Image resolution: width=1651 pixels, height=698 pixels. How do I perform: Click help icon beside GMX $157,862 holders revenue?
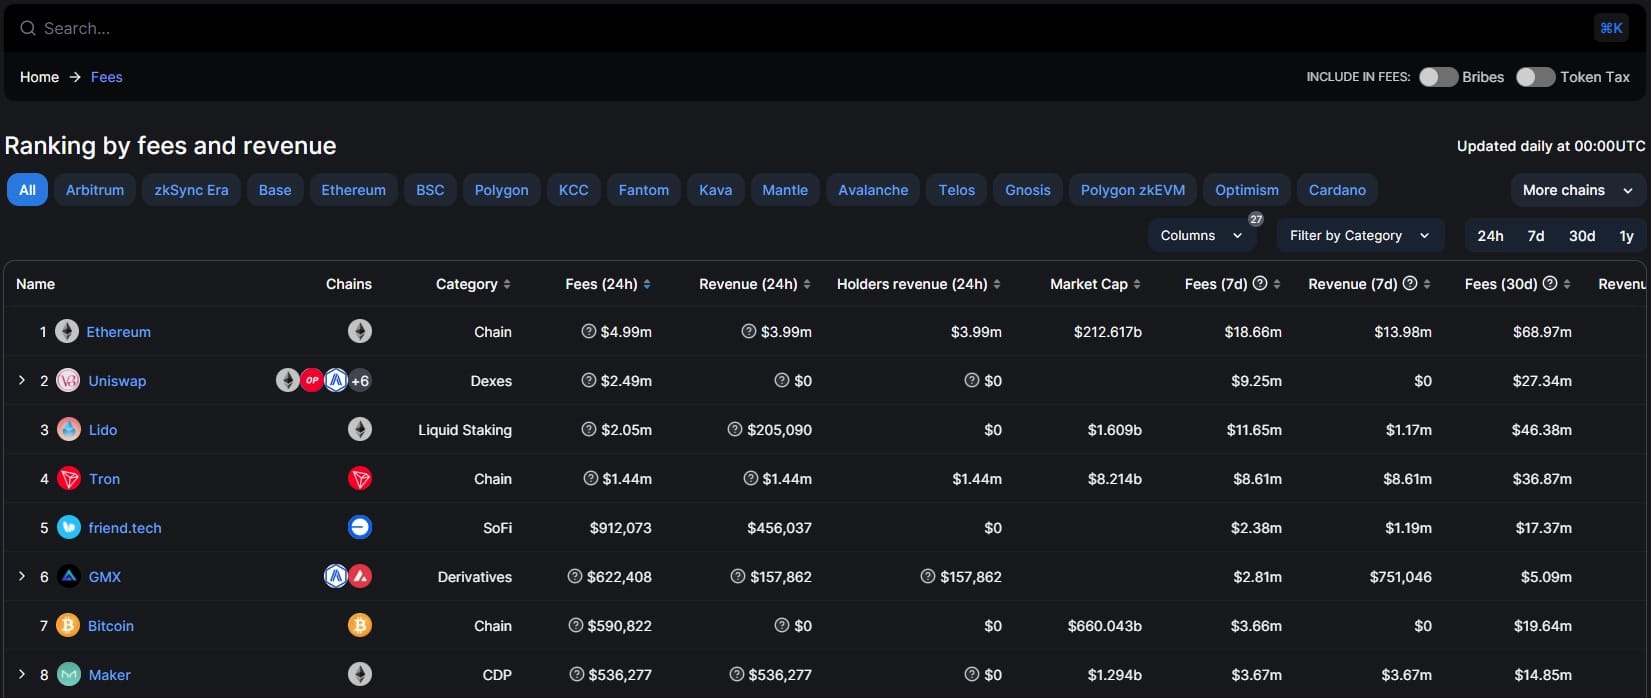click(928, 576)
